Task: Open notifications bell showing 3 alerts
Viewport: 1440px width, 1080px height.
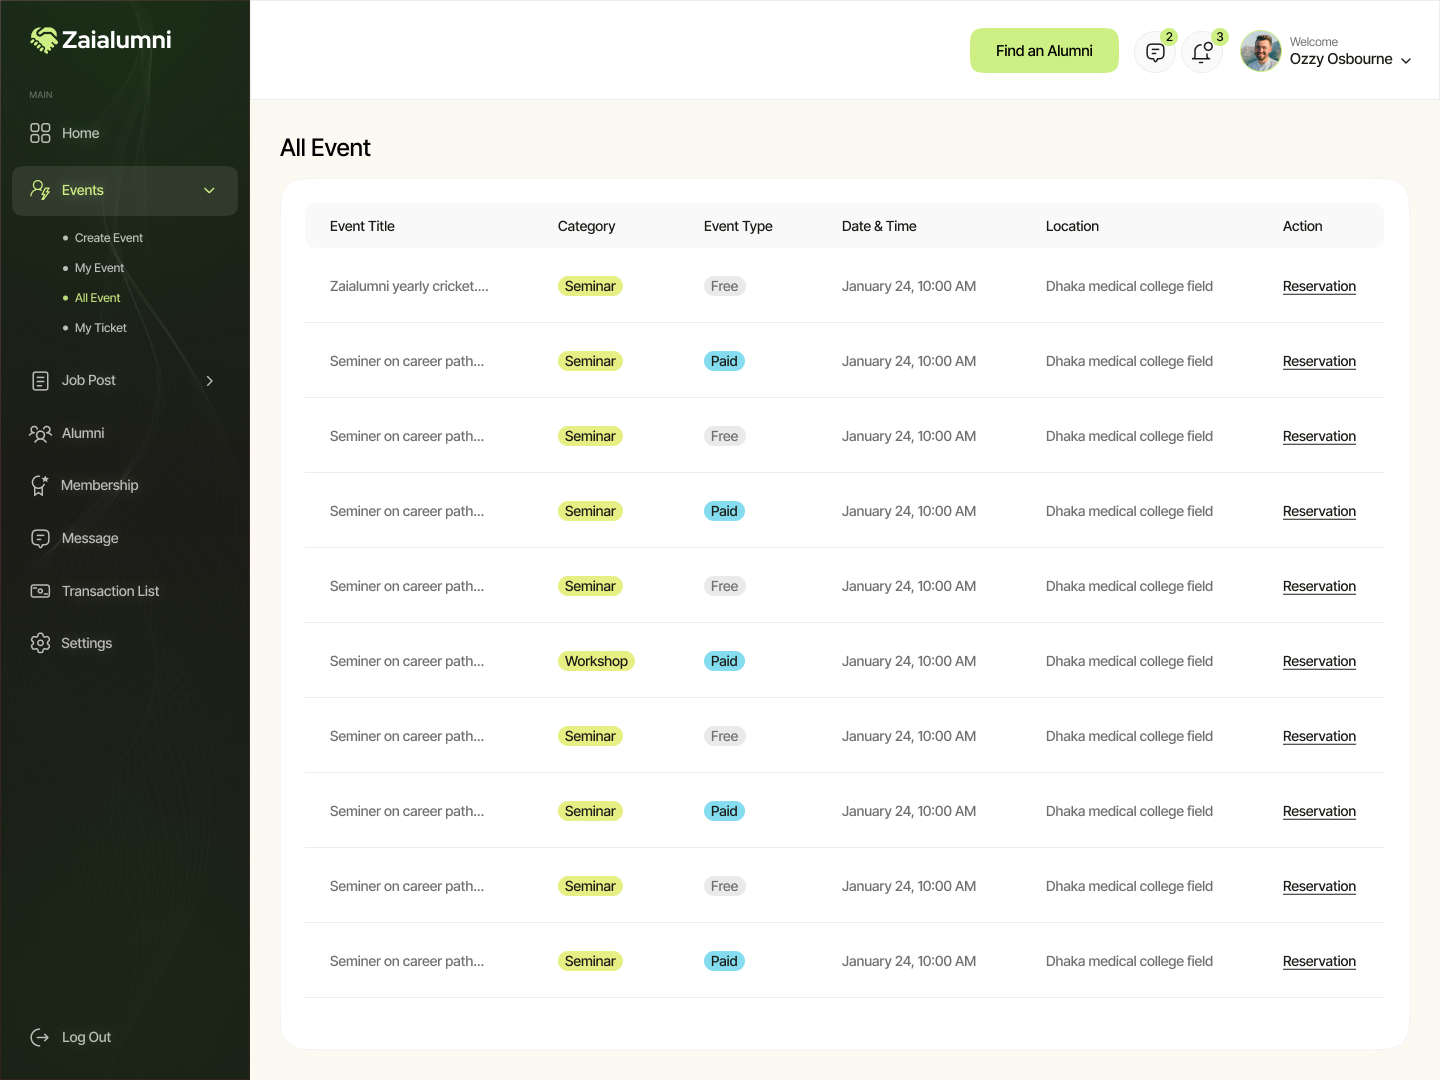Action: pyautogui.click(x=1202, y=51)
